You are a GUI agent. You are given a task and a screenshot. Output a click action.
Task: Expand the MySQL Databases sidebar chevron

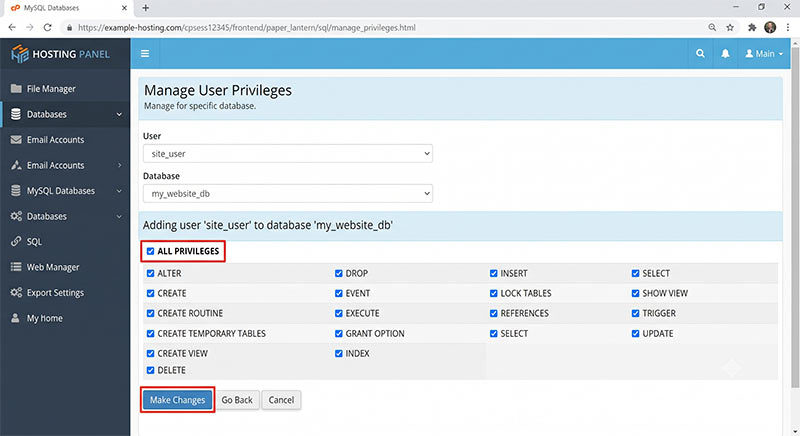pyautogui.click(x=119, y=191)
